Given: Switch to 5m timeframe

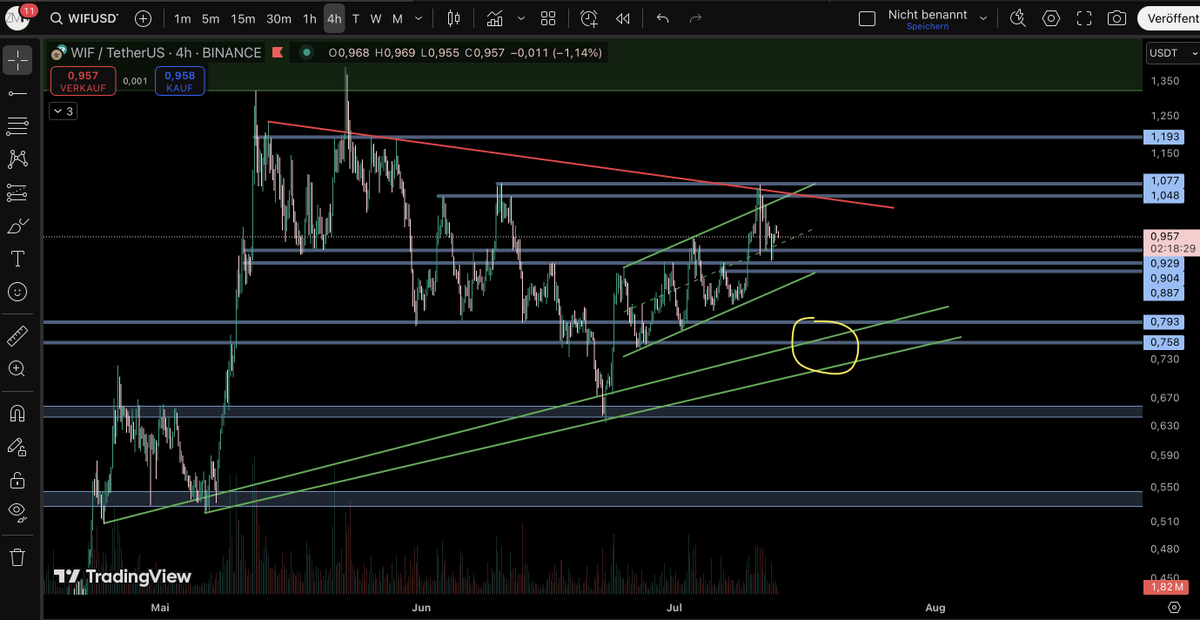Looking at the screenshot, I should click(210, 18).
